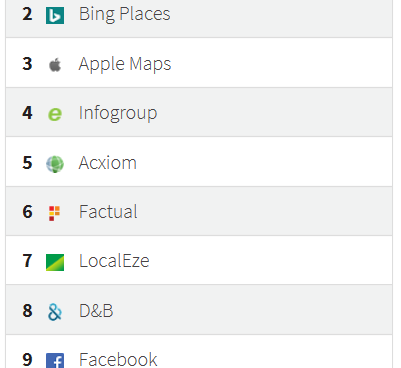Click the Facebook f logo icon
The width and height of the screenshot is (401, 368).
(x=55, y=361)
